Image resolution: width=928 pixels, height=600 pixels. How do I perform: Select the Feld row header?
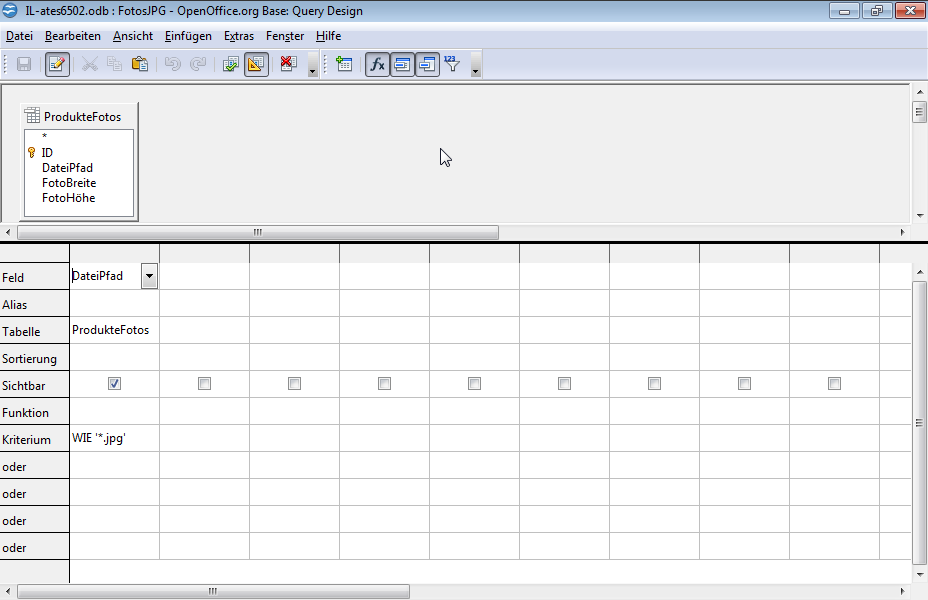pyautogui.click(x=34, y=276)
